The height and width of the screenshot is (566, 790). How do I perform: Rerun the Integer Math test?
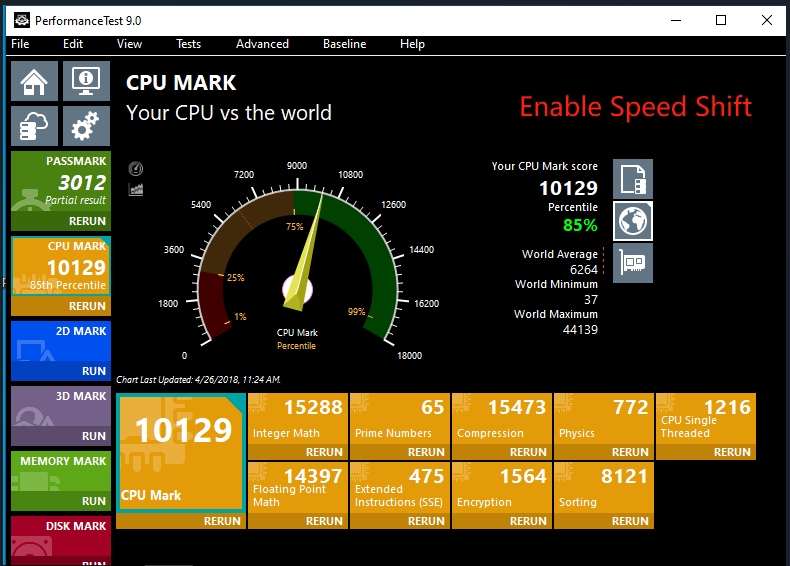click(324, 452)
